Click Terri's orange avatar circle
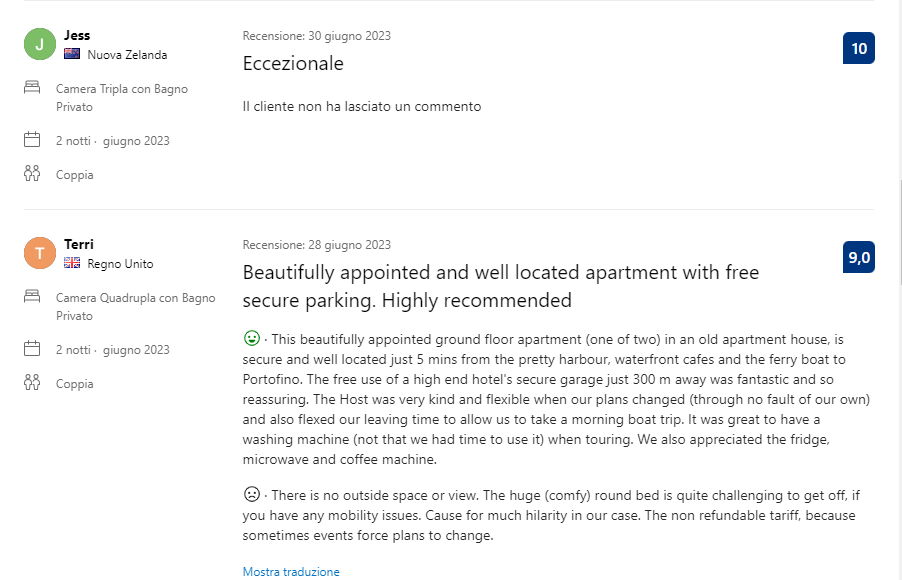Screen dimensions: 902x580 coord(40,253)
